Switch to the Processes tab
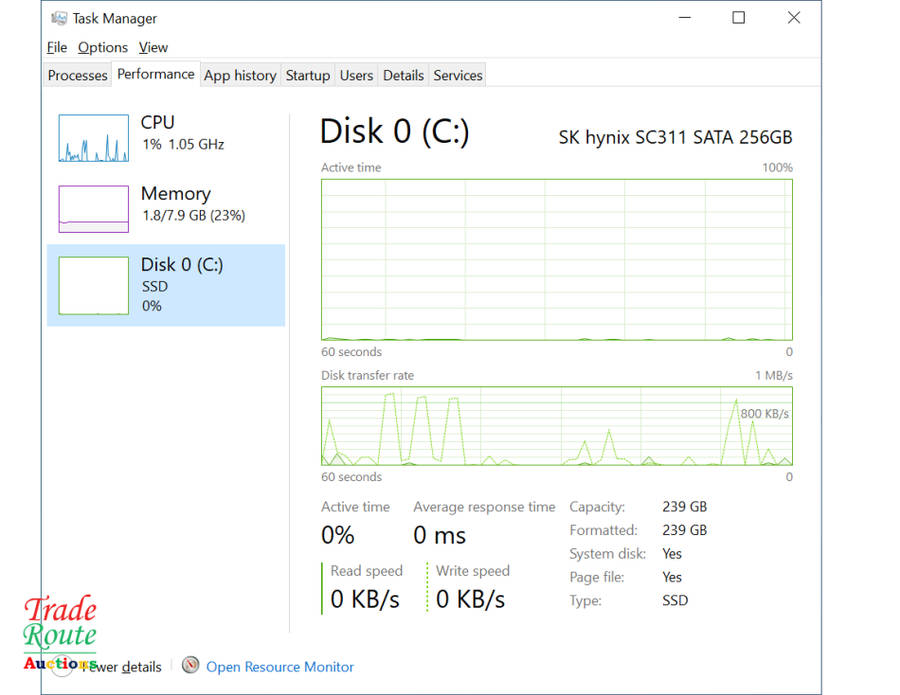 tap(77, 75)
